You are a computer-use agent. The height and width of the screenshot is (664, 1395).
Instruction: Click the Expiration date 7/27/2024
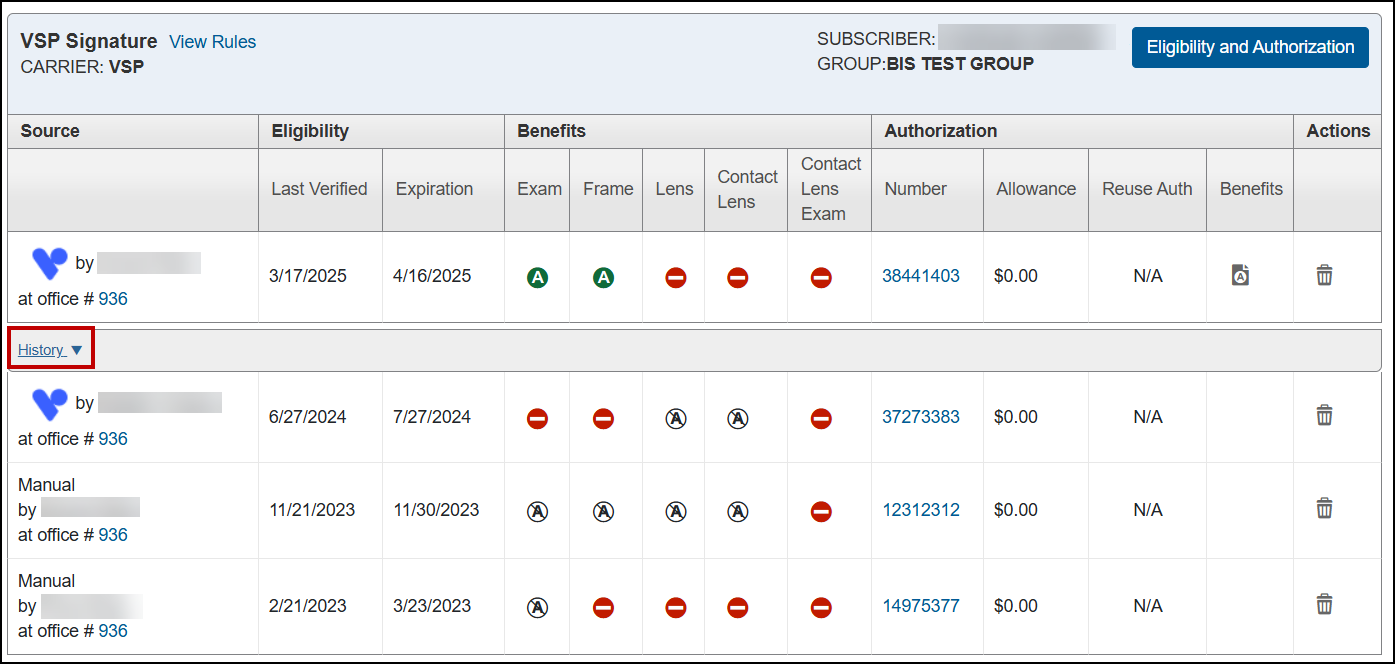coord(432,417)
